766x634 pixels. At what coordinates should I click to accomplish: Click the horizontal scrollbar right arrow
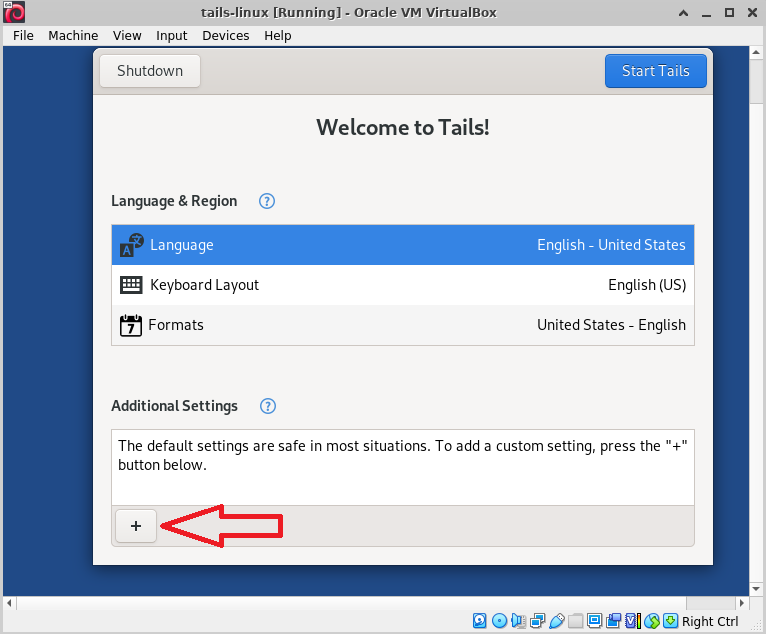coord(742,603)
